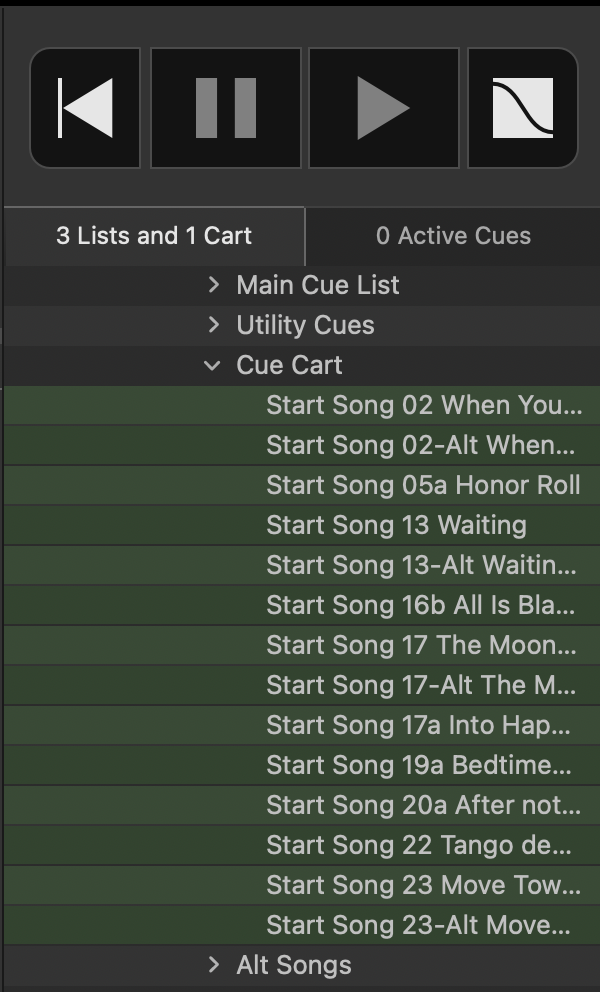Expand the Utility Cues list

pyautogui.click(x=214, y=325)
